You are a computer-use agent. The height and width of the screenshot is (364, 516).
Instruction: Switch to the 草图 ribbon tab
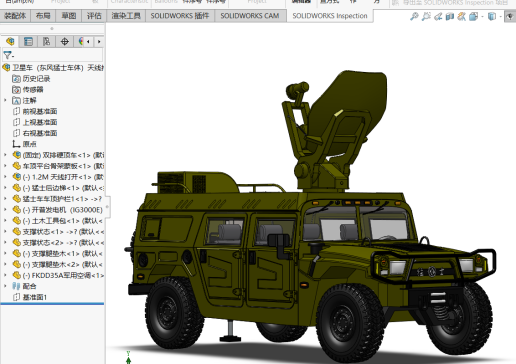69,16
